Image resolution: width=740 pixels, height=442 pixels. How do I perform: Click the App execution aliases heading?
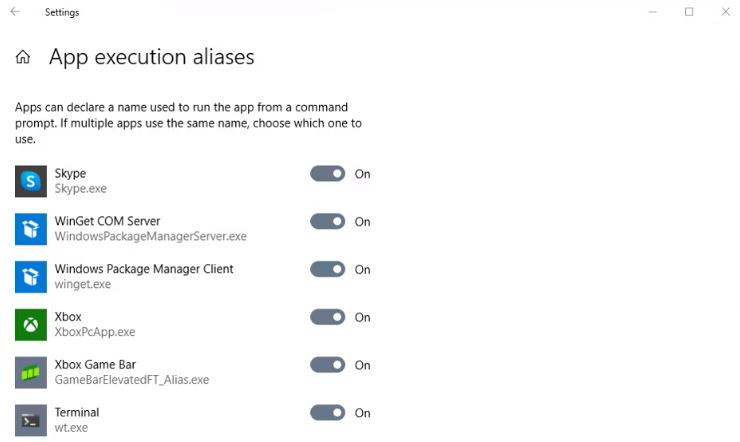pyautogui.click(x=151, y=57)
